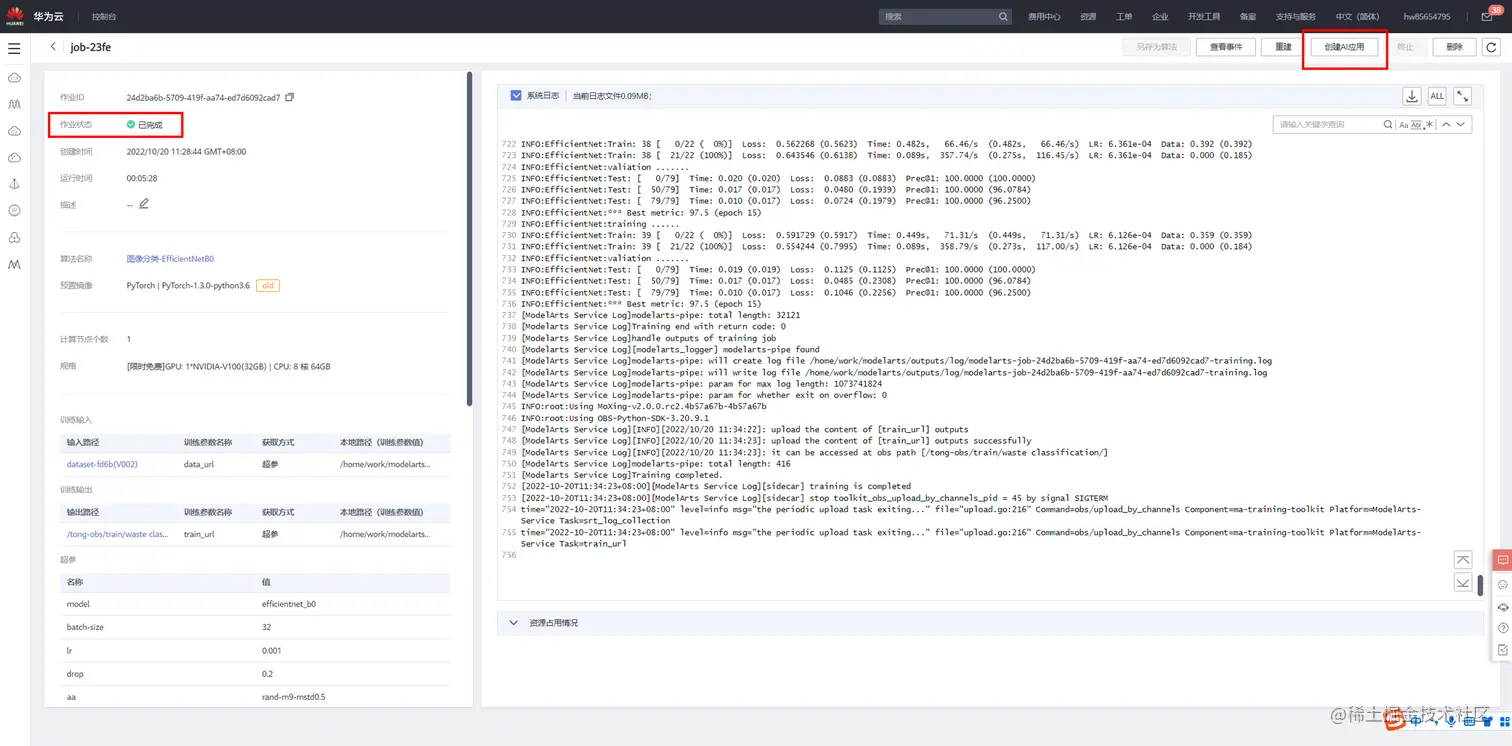Open the dataset-fd6b(V002) input link
Image resolution: width=1512 pixels, height=746 pixels.
click(102, 464)
